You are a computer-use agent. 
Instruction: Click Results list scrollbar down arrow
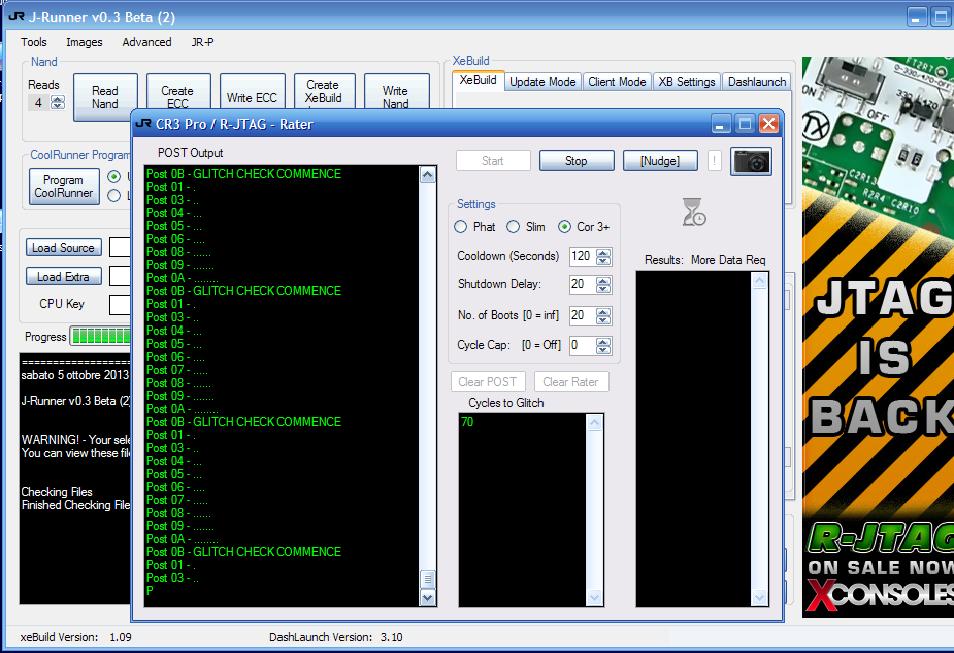(759, 598)
